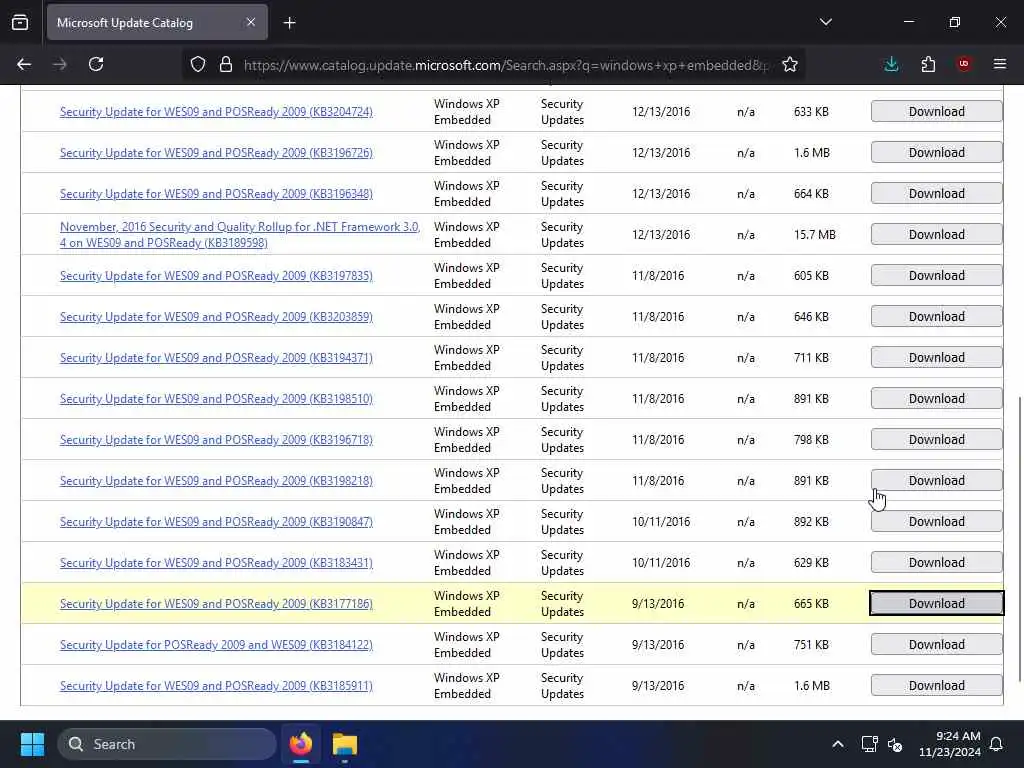Open the notifications bell icon
This screenshot has width=1024, height=768.
996,744
